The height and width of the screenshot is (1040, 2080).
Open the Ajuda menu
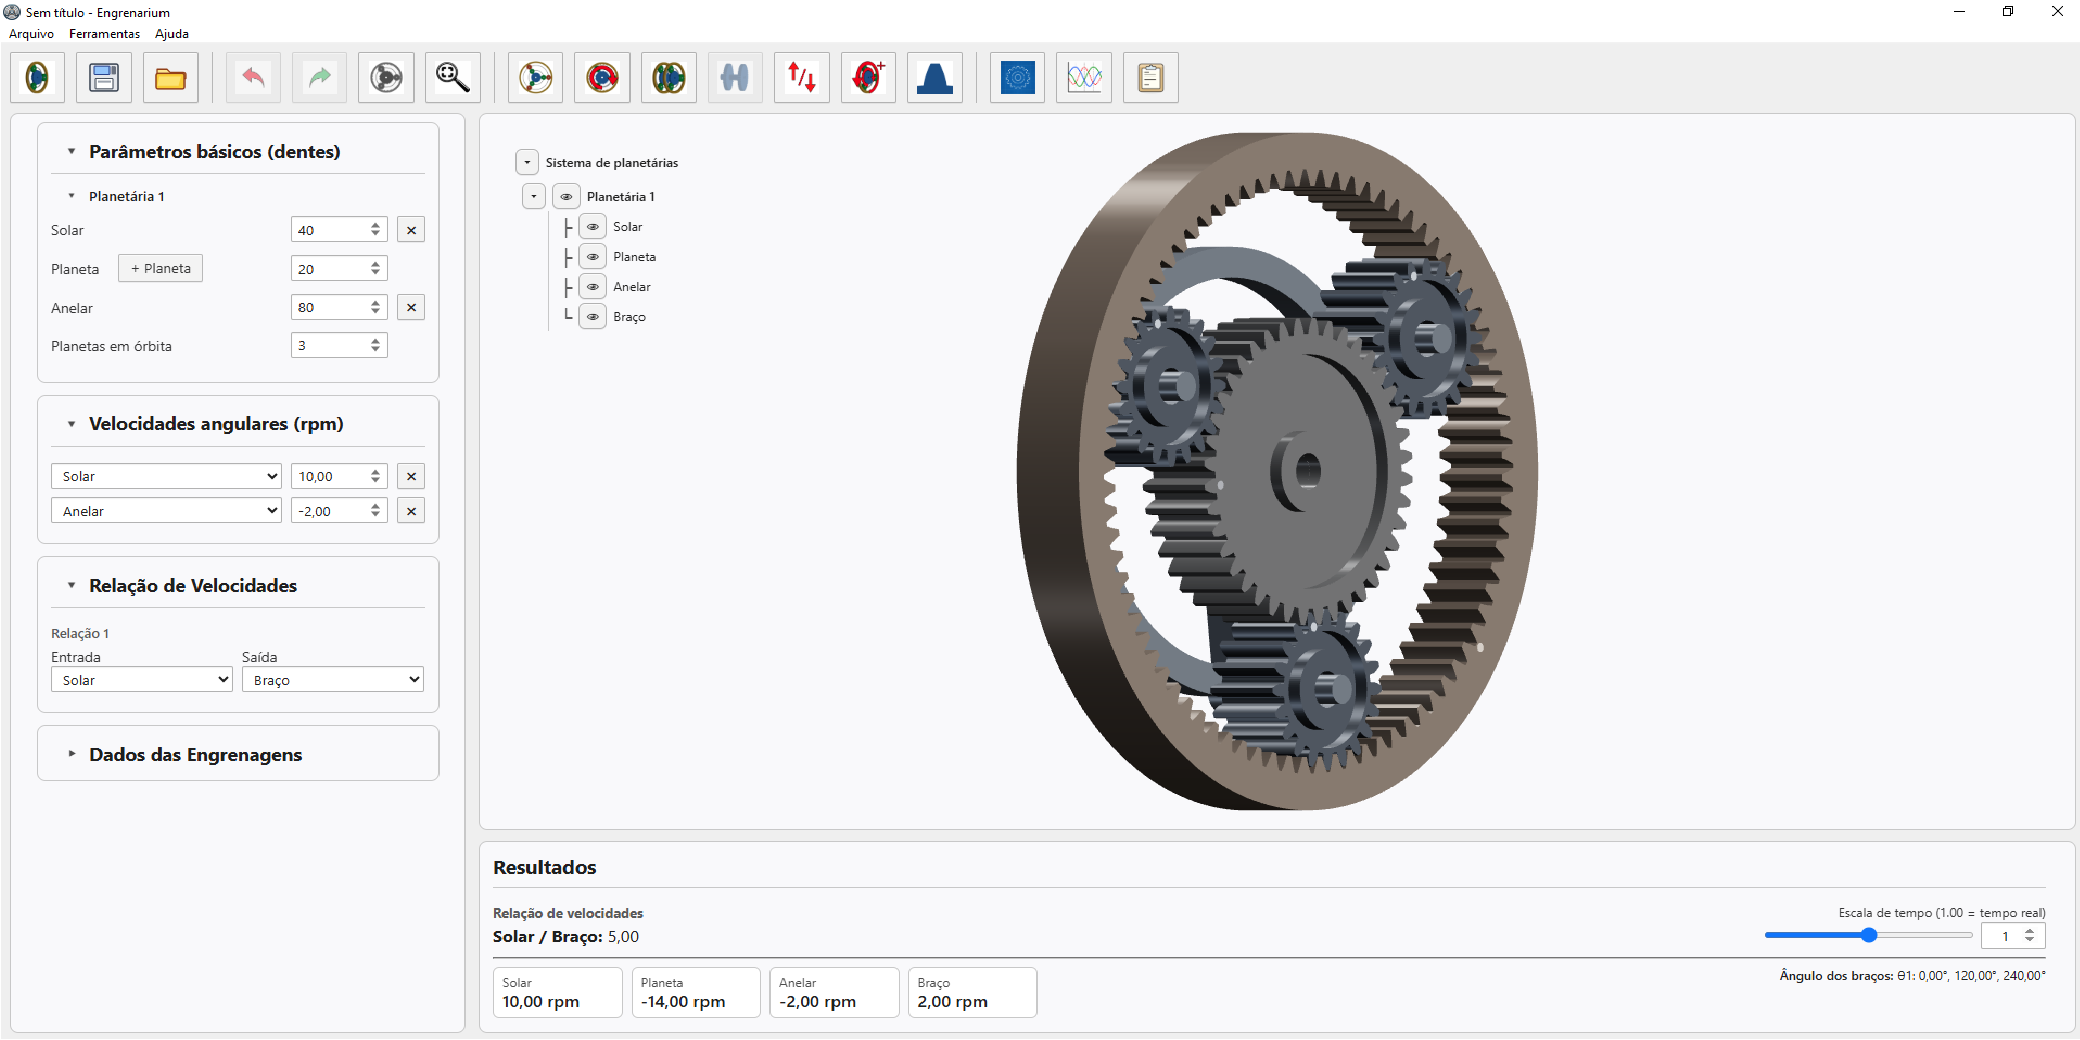(x=171, y=33)
